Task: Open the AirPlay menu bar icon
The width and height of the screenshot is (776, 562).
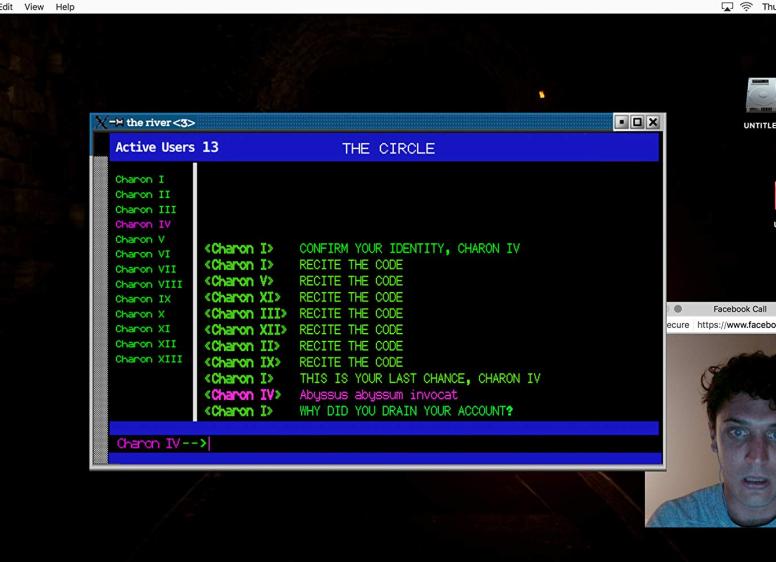Action: pos(727,7)
